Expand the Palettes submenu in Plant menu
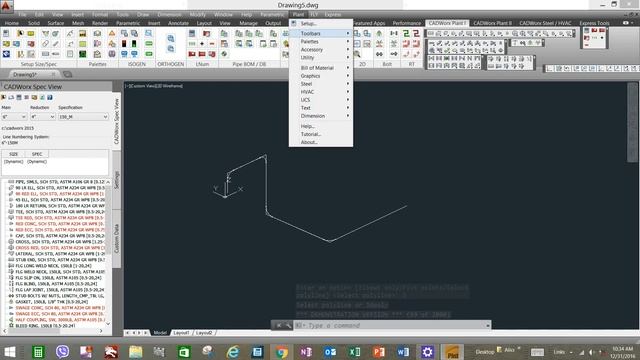The image size is (640, 360). pos(321,42)
